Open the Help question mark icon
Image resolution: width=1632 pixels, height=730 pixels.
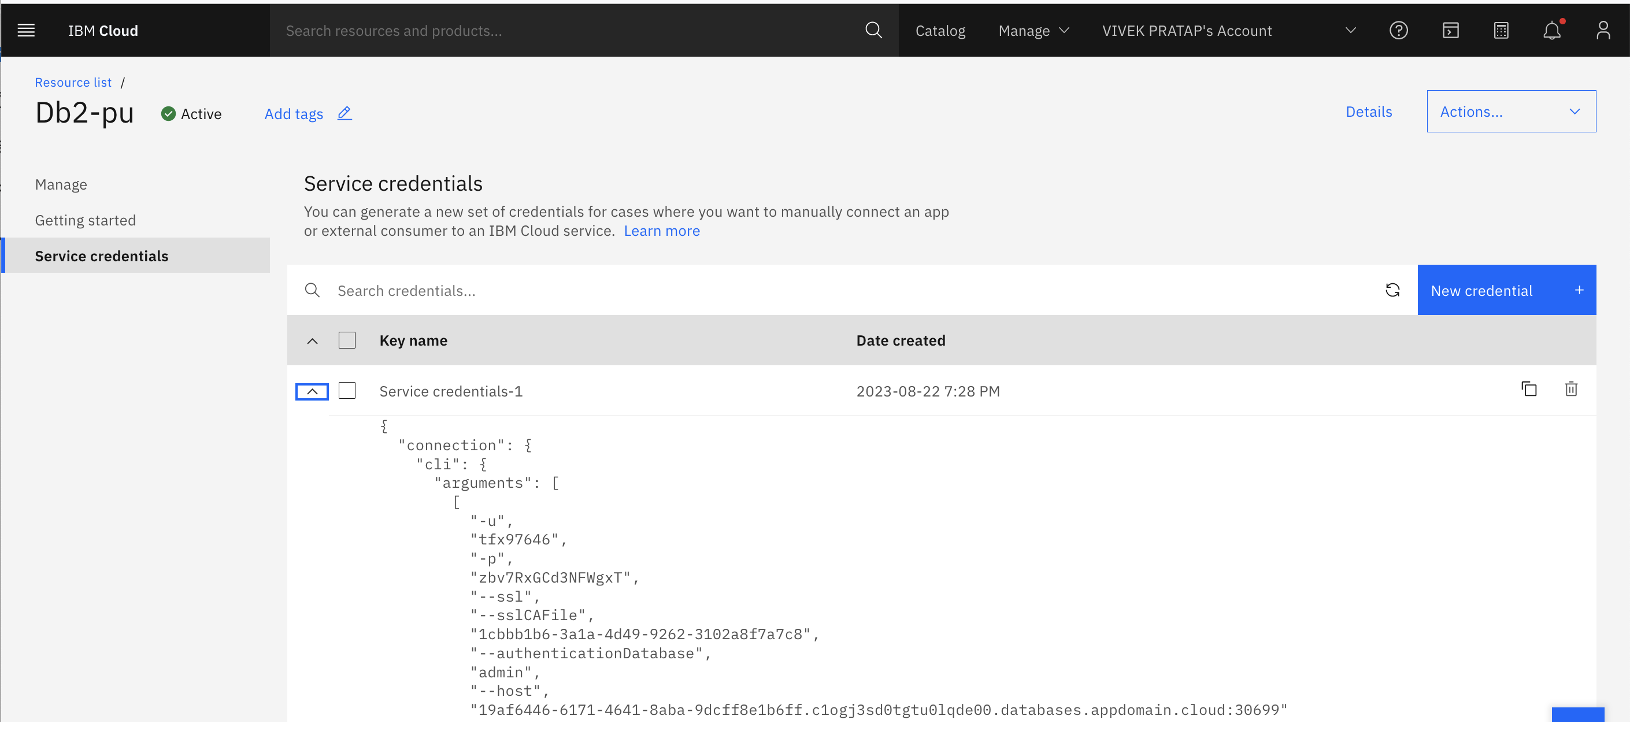(x=1399, y=31)
